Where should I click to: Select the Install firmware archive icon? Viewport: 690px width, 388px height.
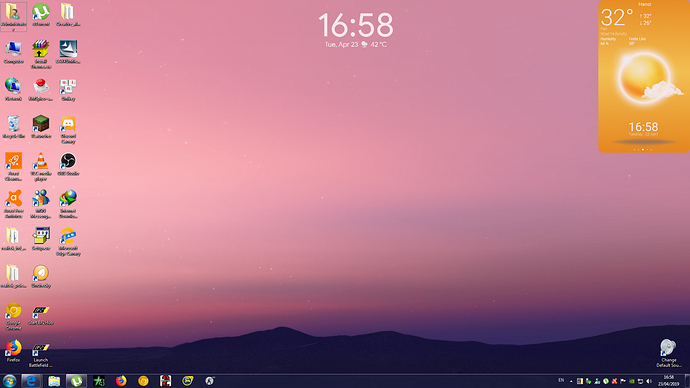click(x=40, y=55)
